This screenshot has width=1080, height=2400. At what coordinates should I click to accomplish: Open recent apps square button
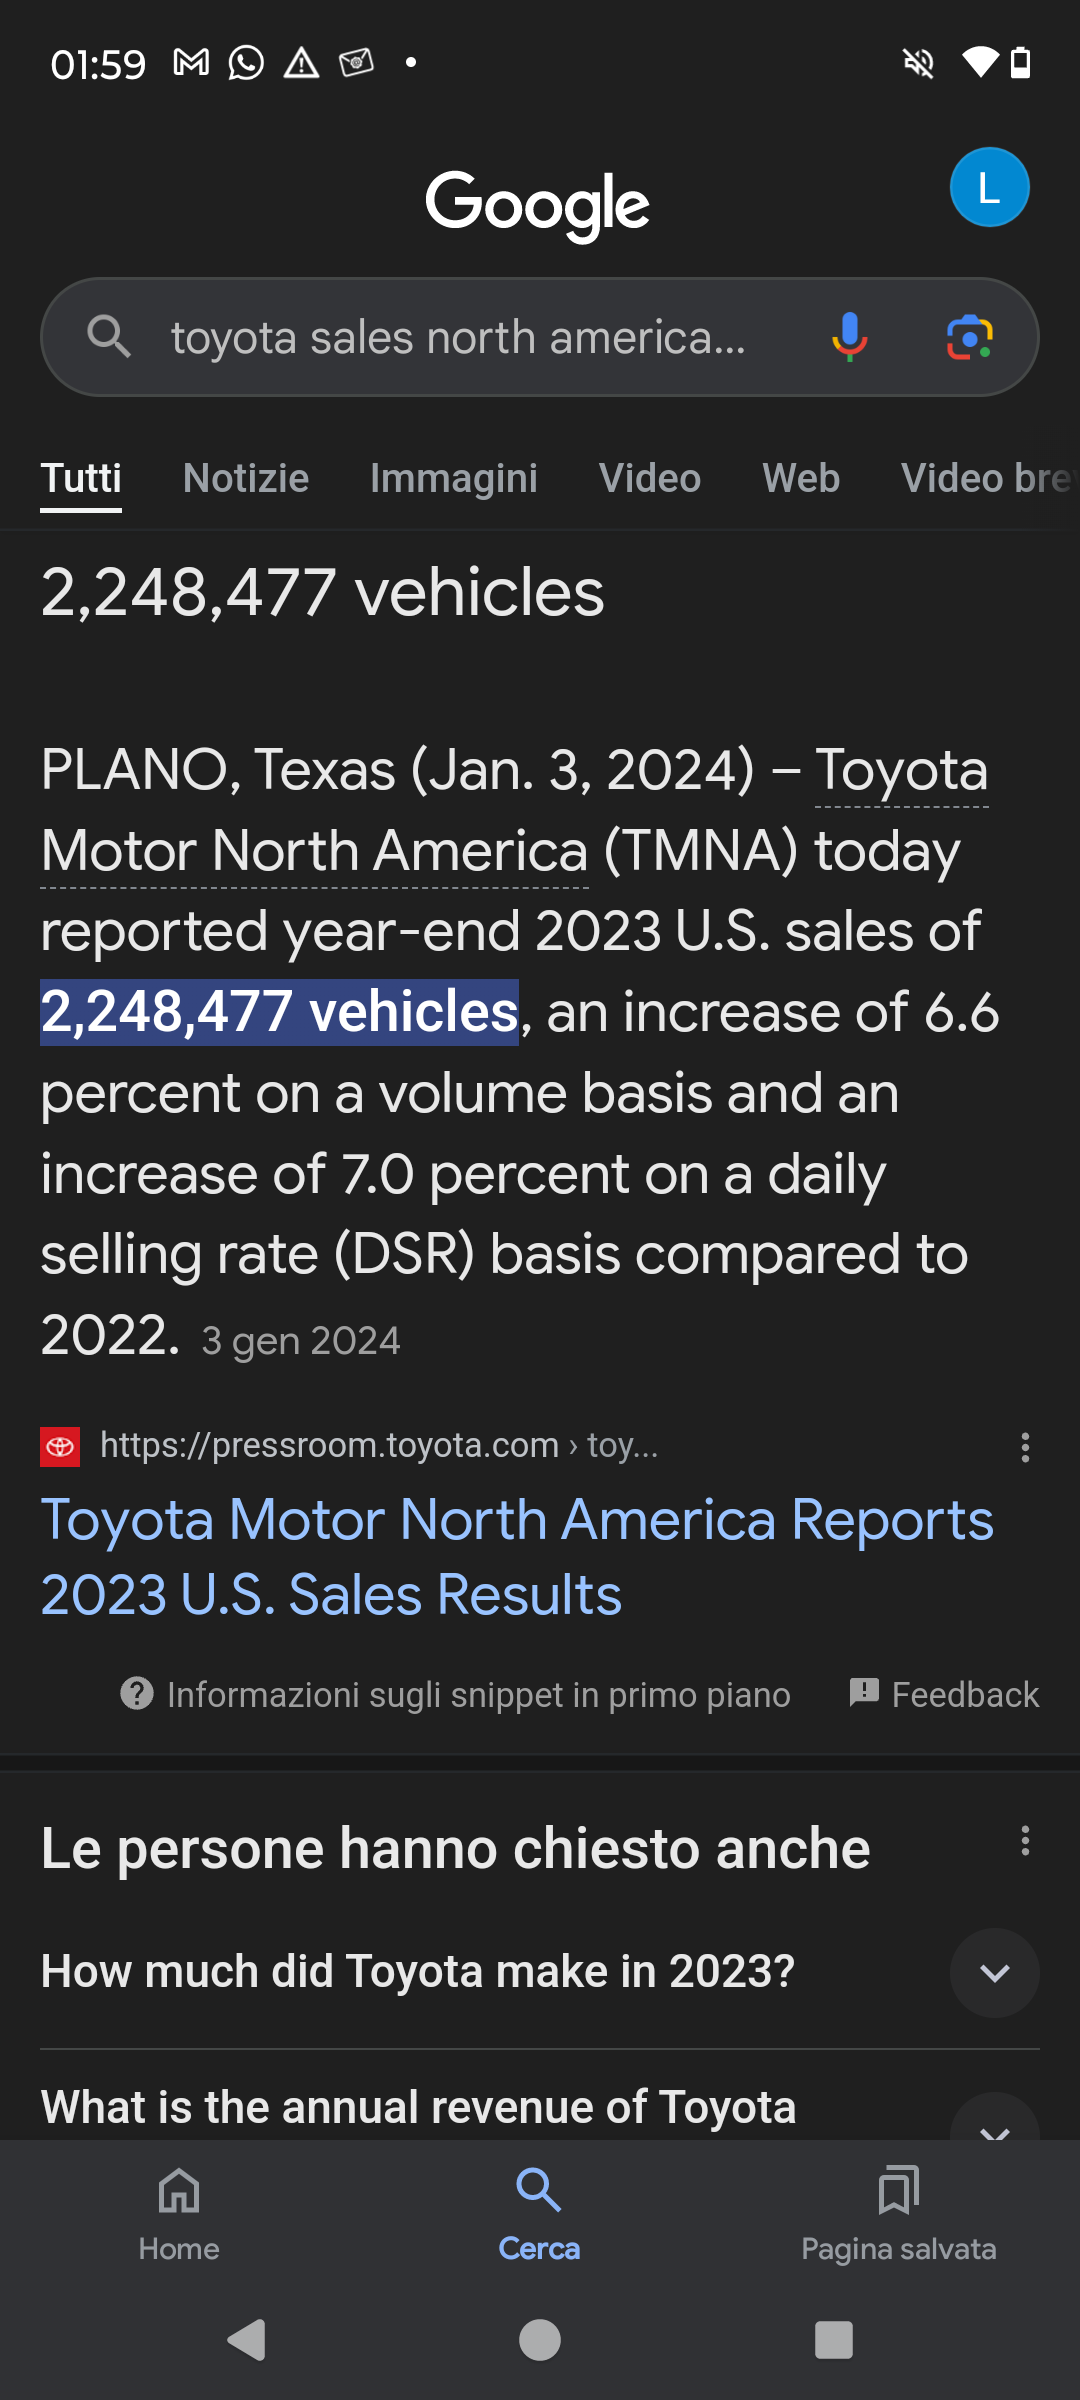(x=833, y=2340)
